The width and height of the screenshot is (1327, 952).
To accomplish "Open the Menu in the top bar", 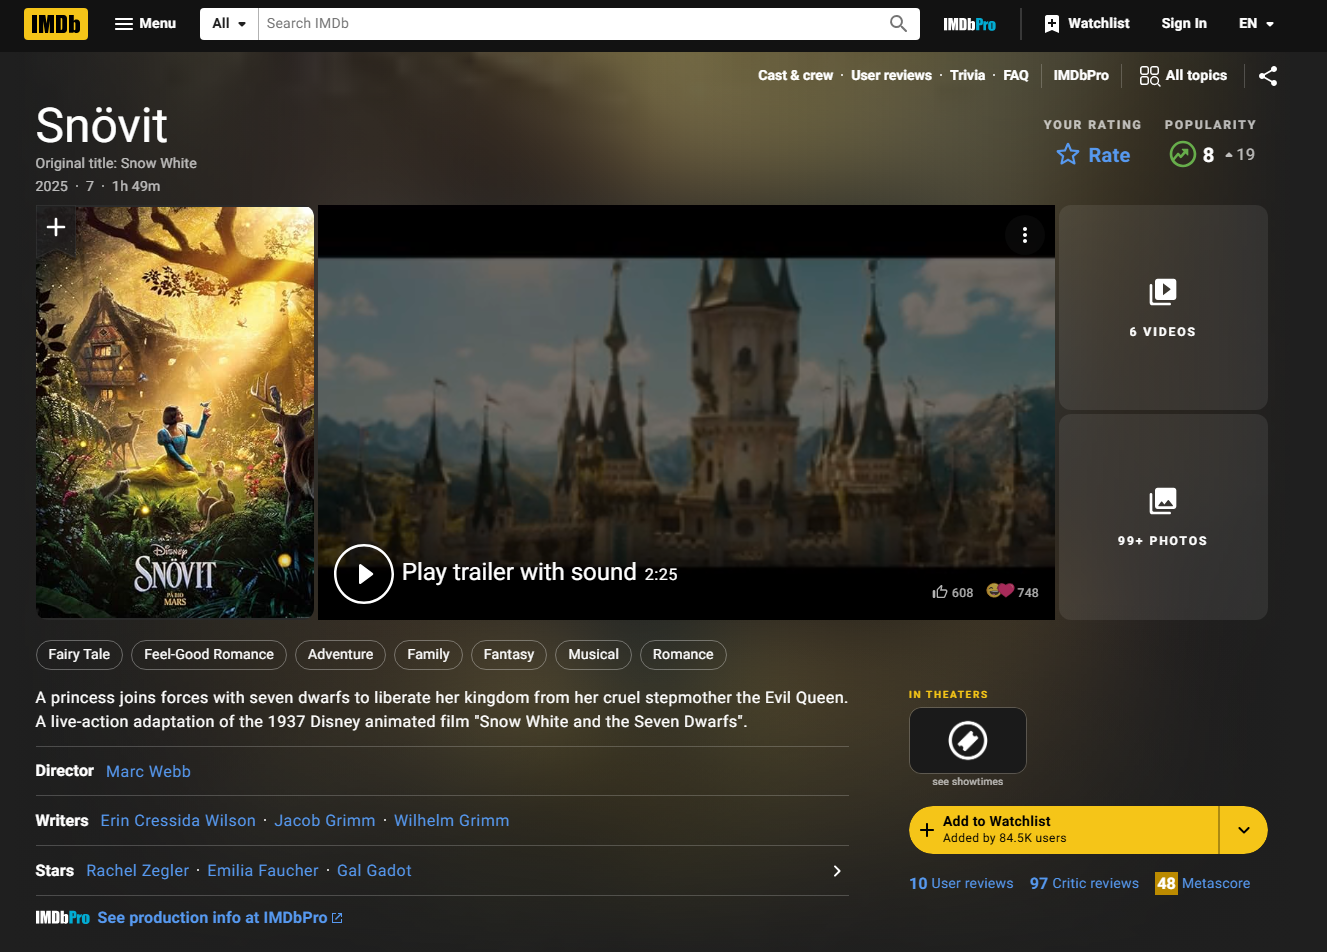I will [x=145, y=23].
